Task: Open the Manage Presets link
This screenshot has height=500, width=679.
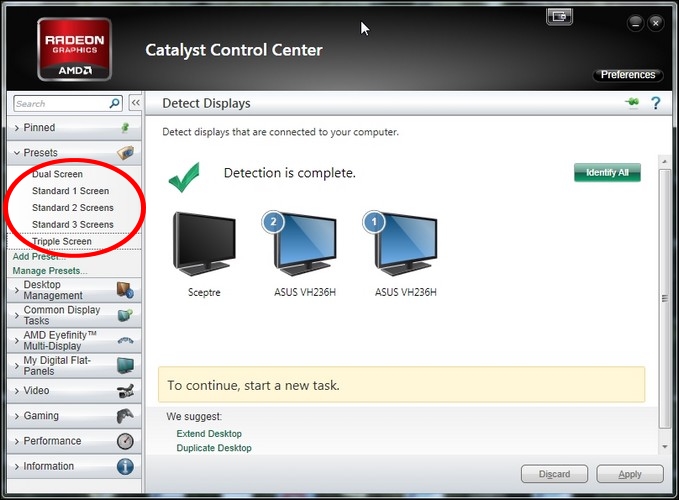Action: [50, 271]
